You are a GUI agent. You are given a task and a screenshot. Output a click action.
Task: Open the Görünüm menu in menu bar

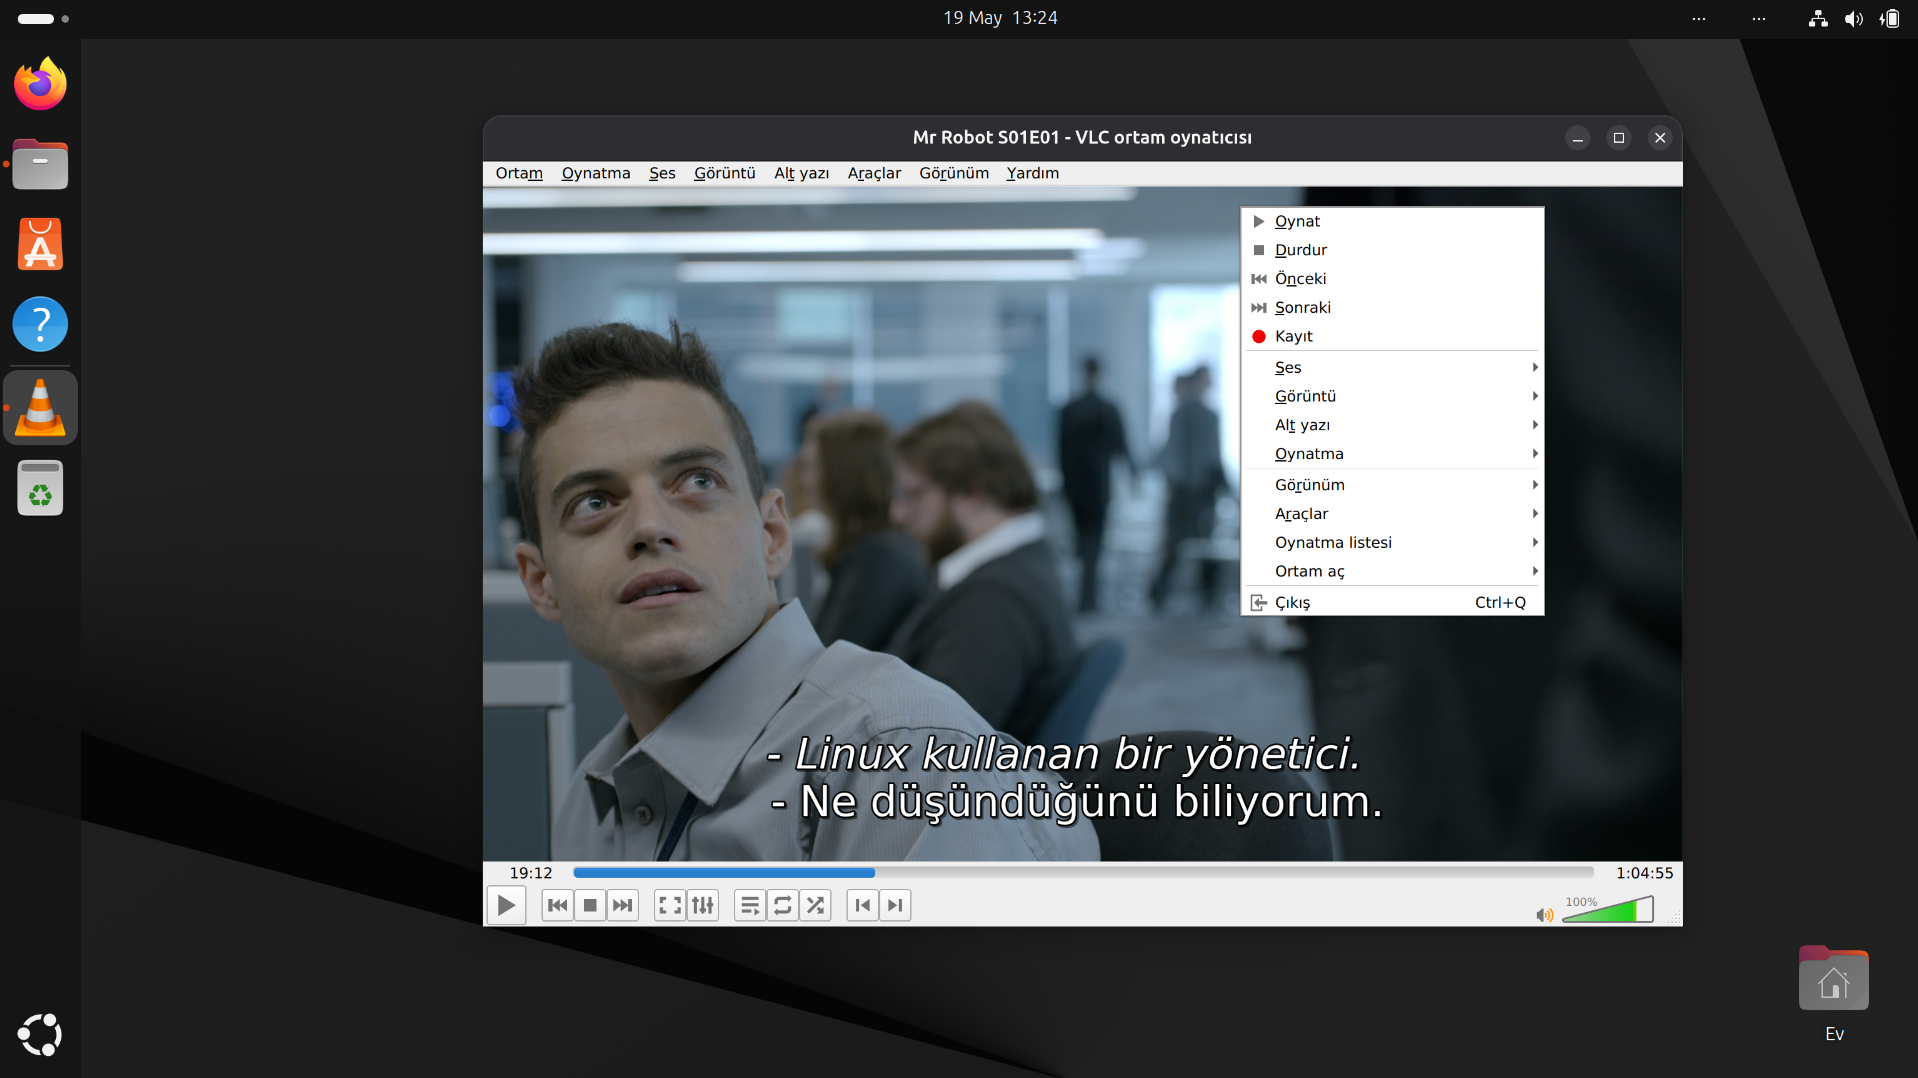(x=954, y=173)
